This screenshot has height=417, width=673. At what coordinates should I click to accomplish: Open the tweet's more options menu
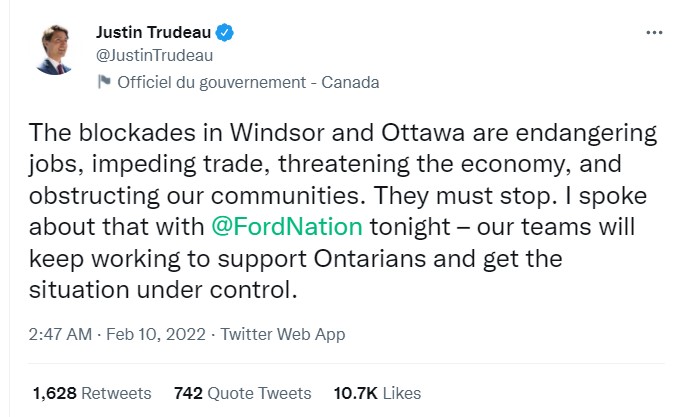point(654,32)
